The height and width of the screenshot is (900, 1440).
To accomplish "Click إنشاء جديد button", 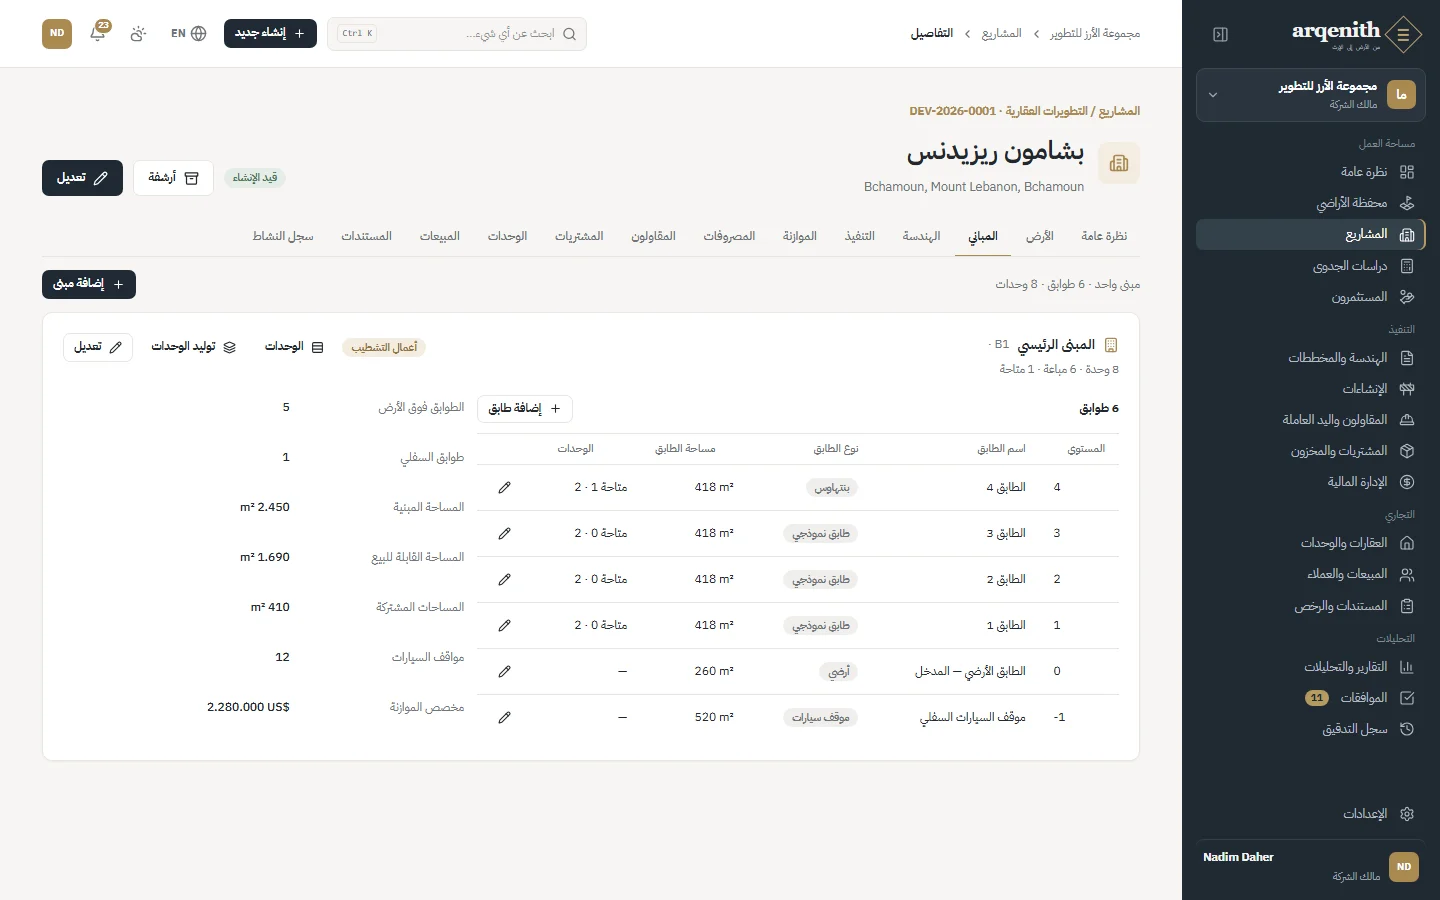I will [x=270, y=33].
